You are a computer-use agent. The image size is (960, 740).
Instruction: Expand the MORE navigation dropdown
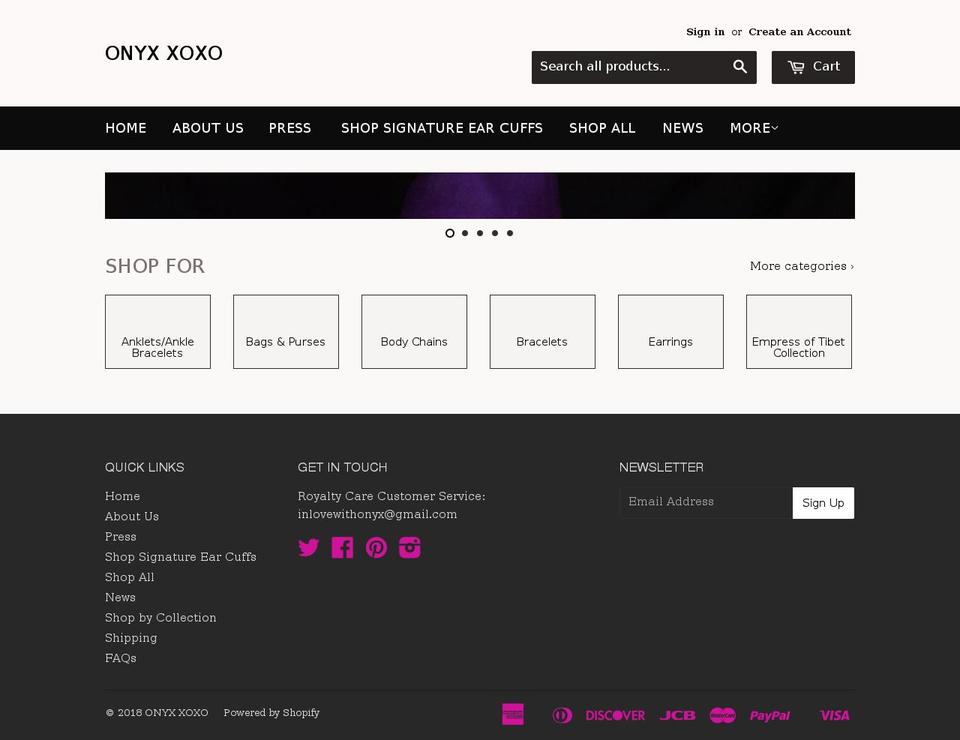(x=754, y=128)
